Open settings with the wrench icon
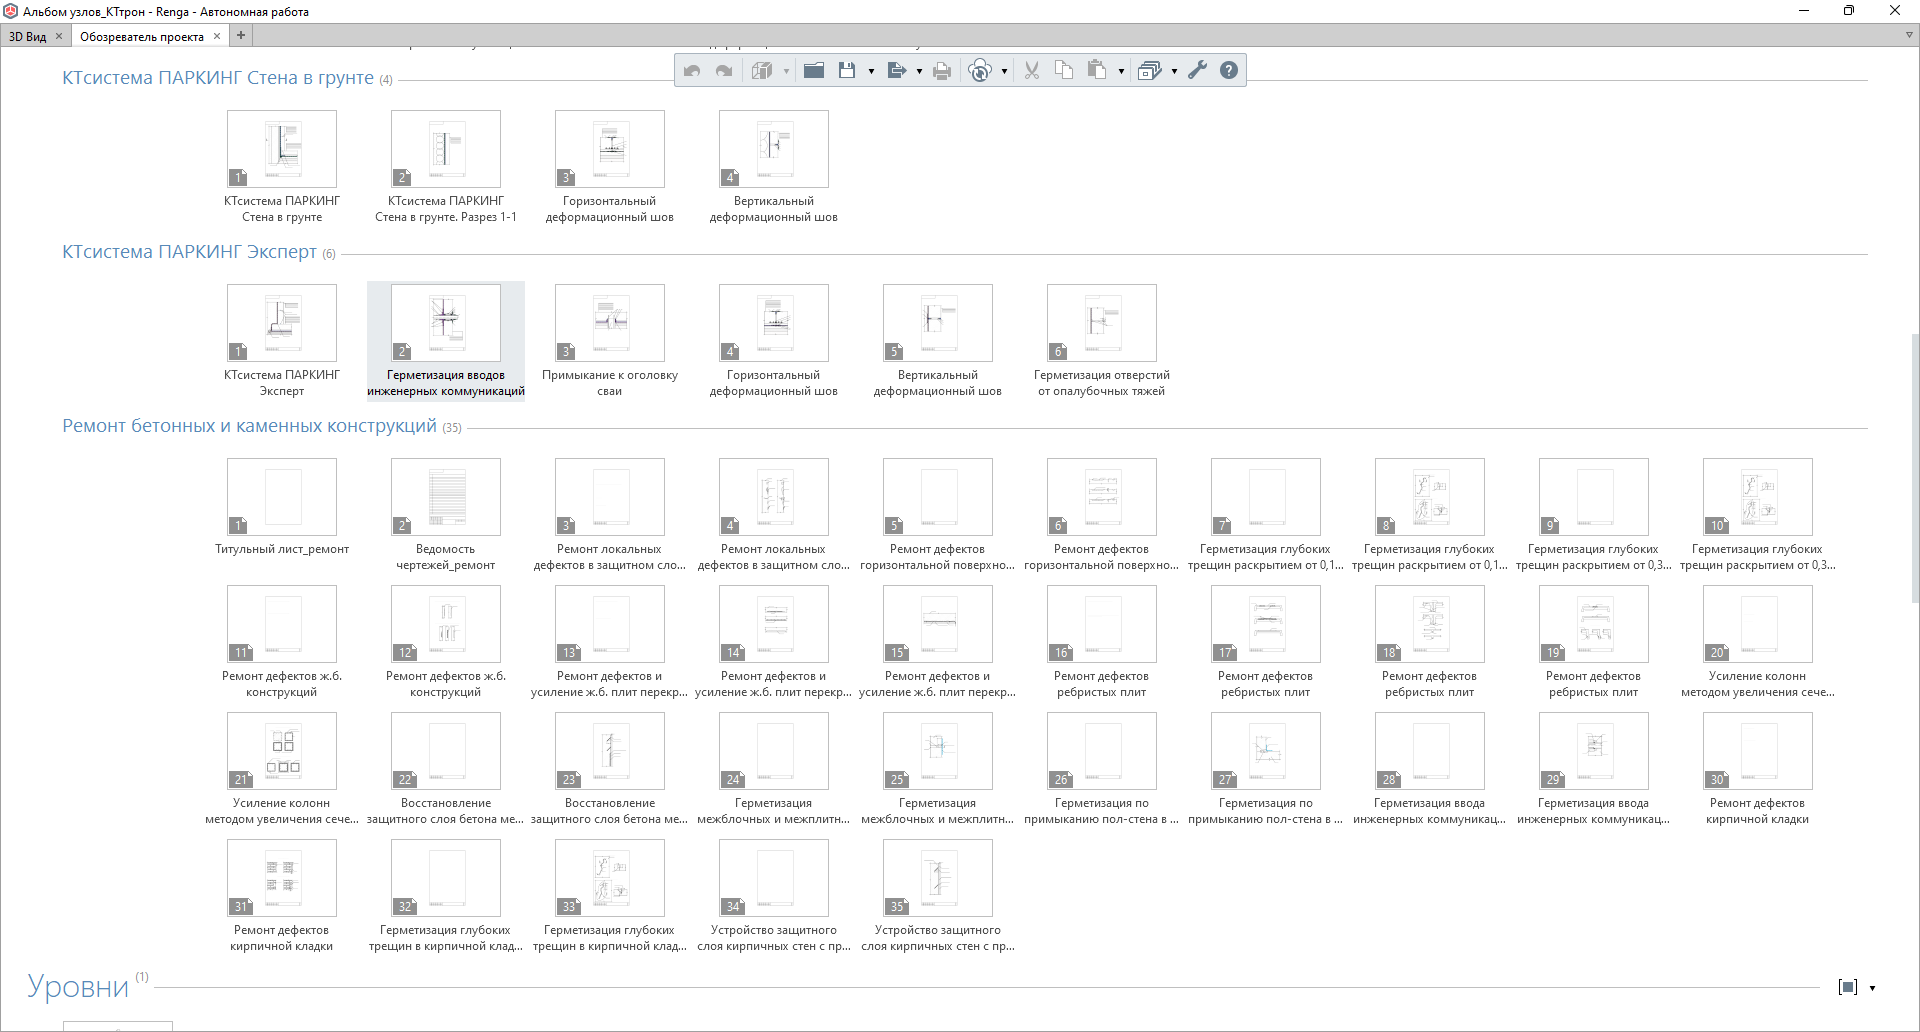This screenshot has height=1032, width=1920. click(x=1197, y=70)
